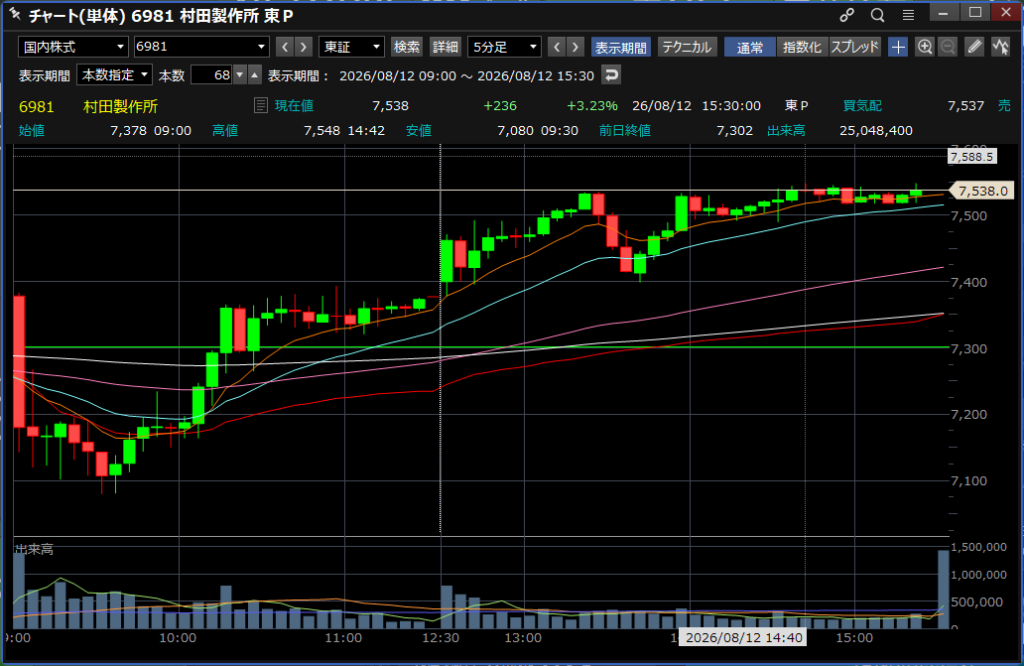Click the reset display period return icon
1024x666 pixels.
611,75
